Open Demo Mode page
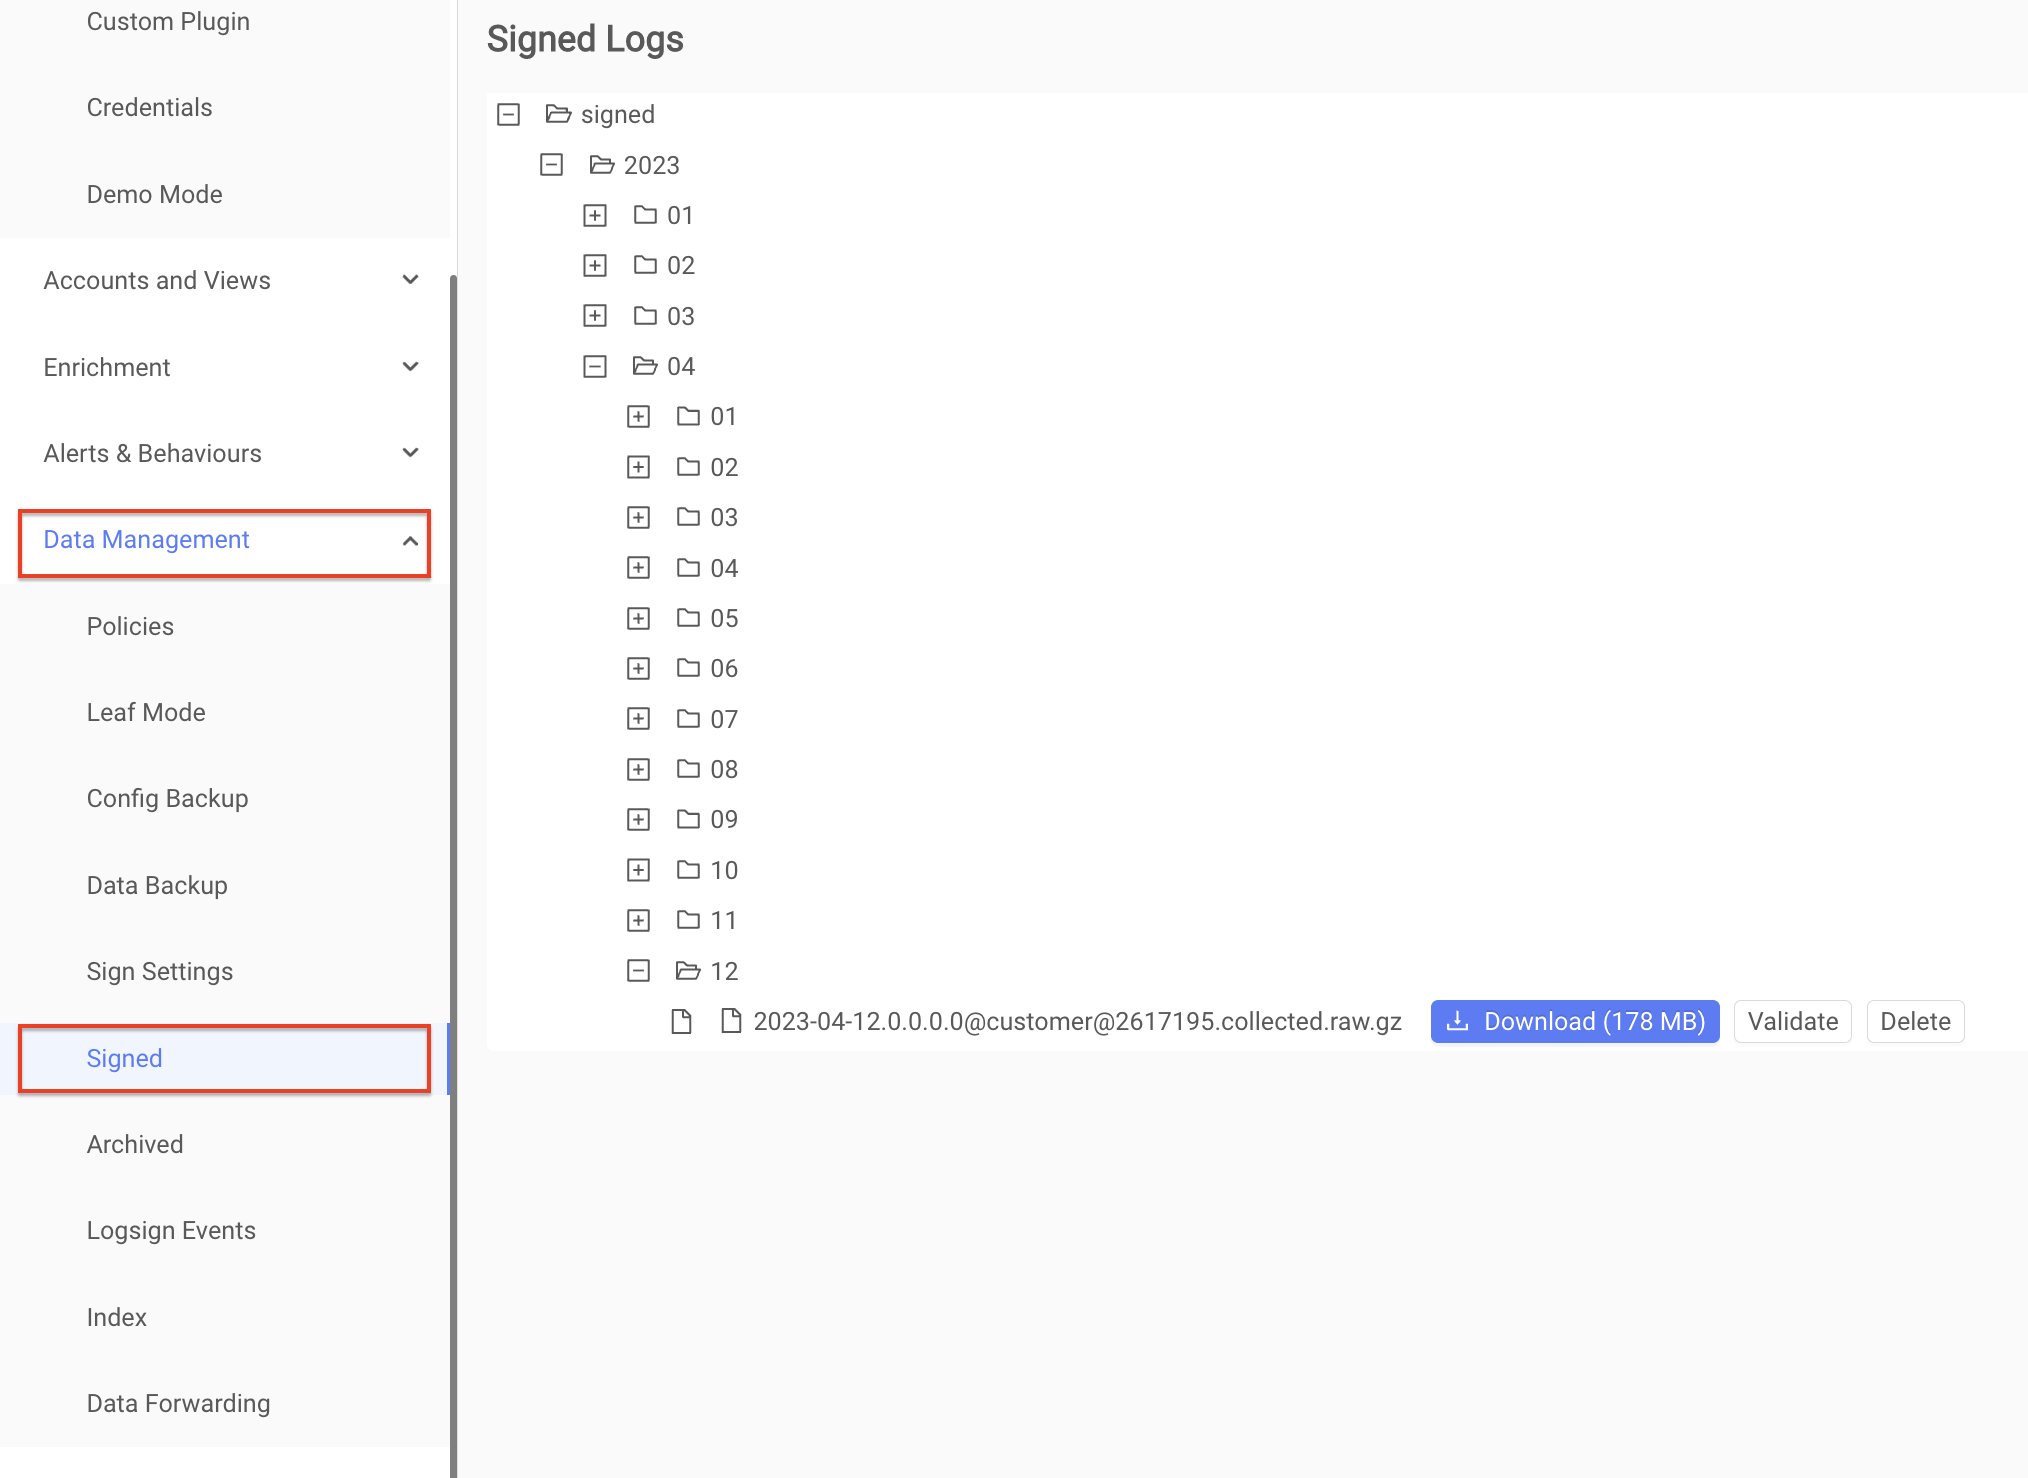Viewport: 2028px width, 1478px height. pos(154,194)
